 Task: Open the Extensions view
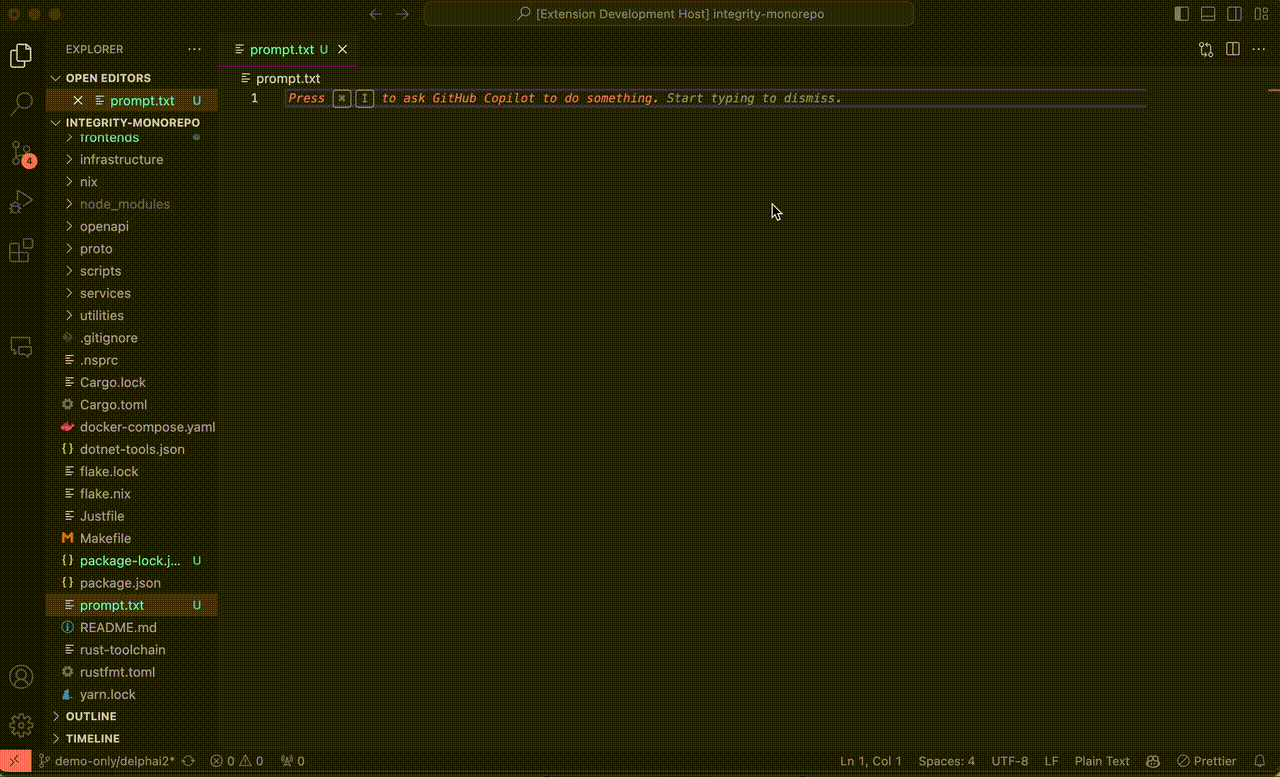click(21, 251)
